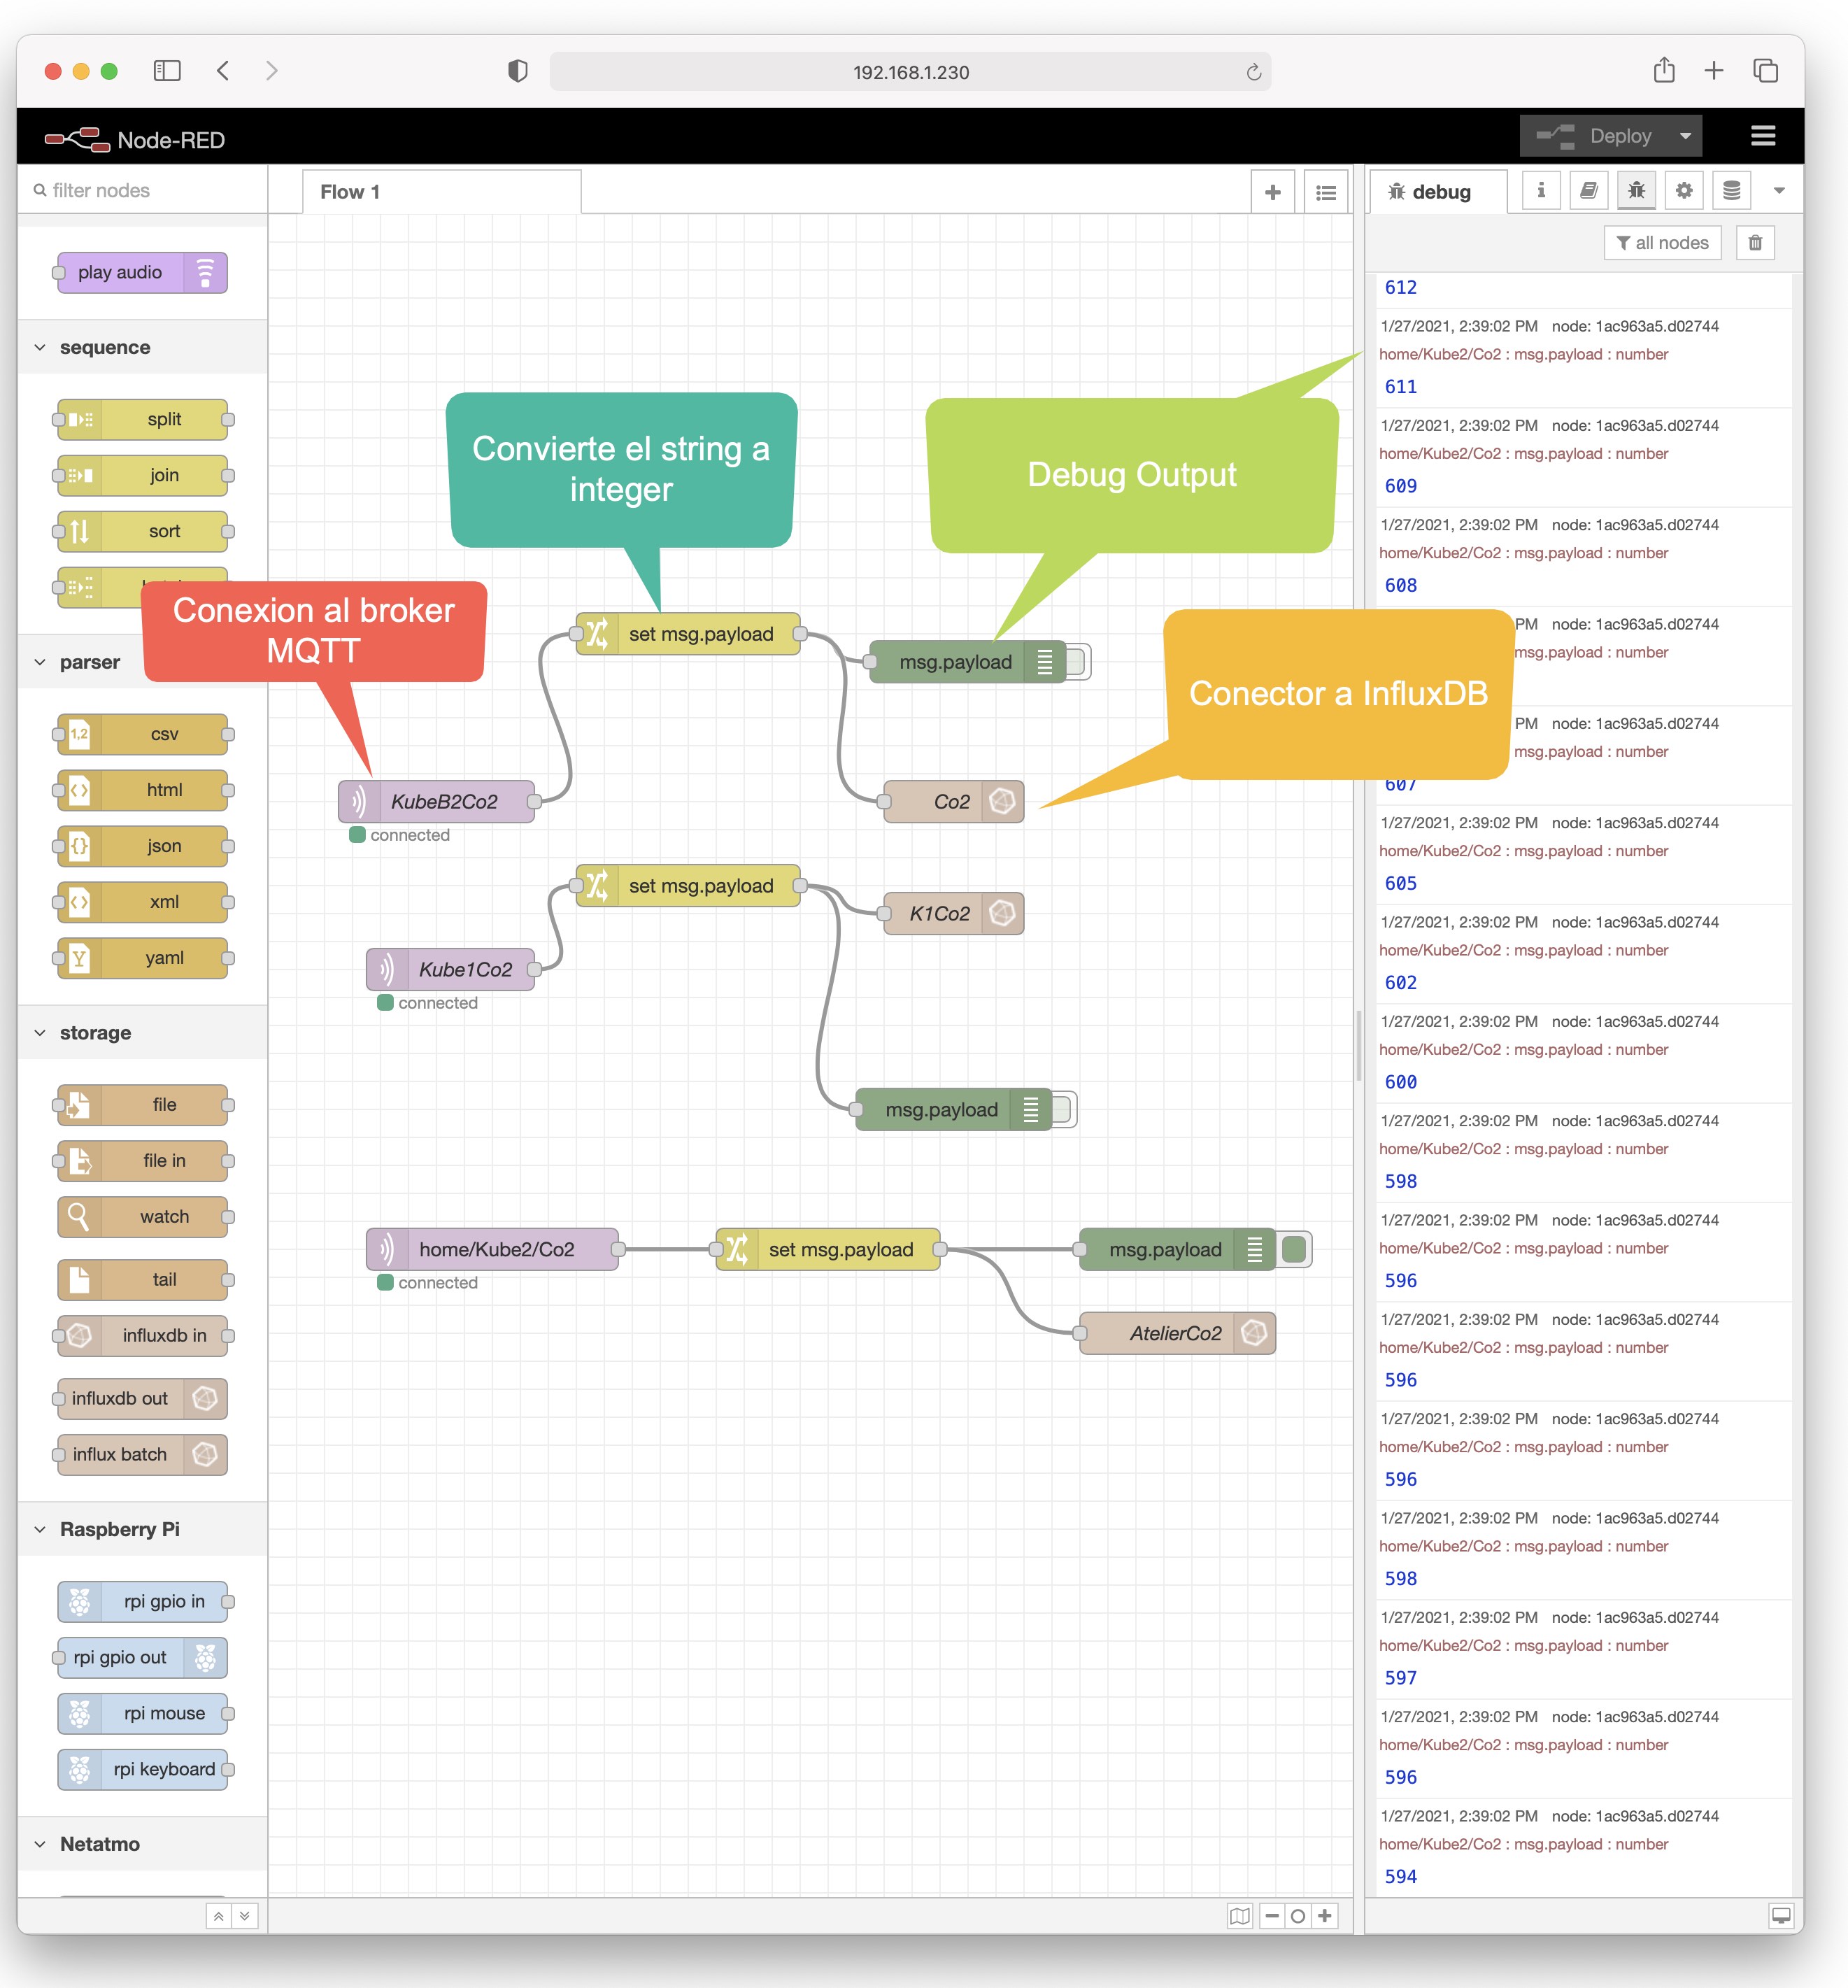Collapse the Netatmo palette category
The height and width of the screenshot is (1988, 1848).
point(143,1844)
